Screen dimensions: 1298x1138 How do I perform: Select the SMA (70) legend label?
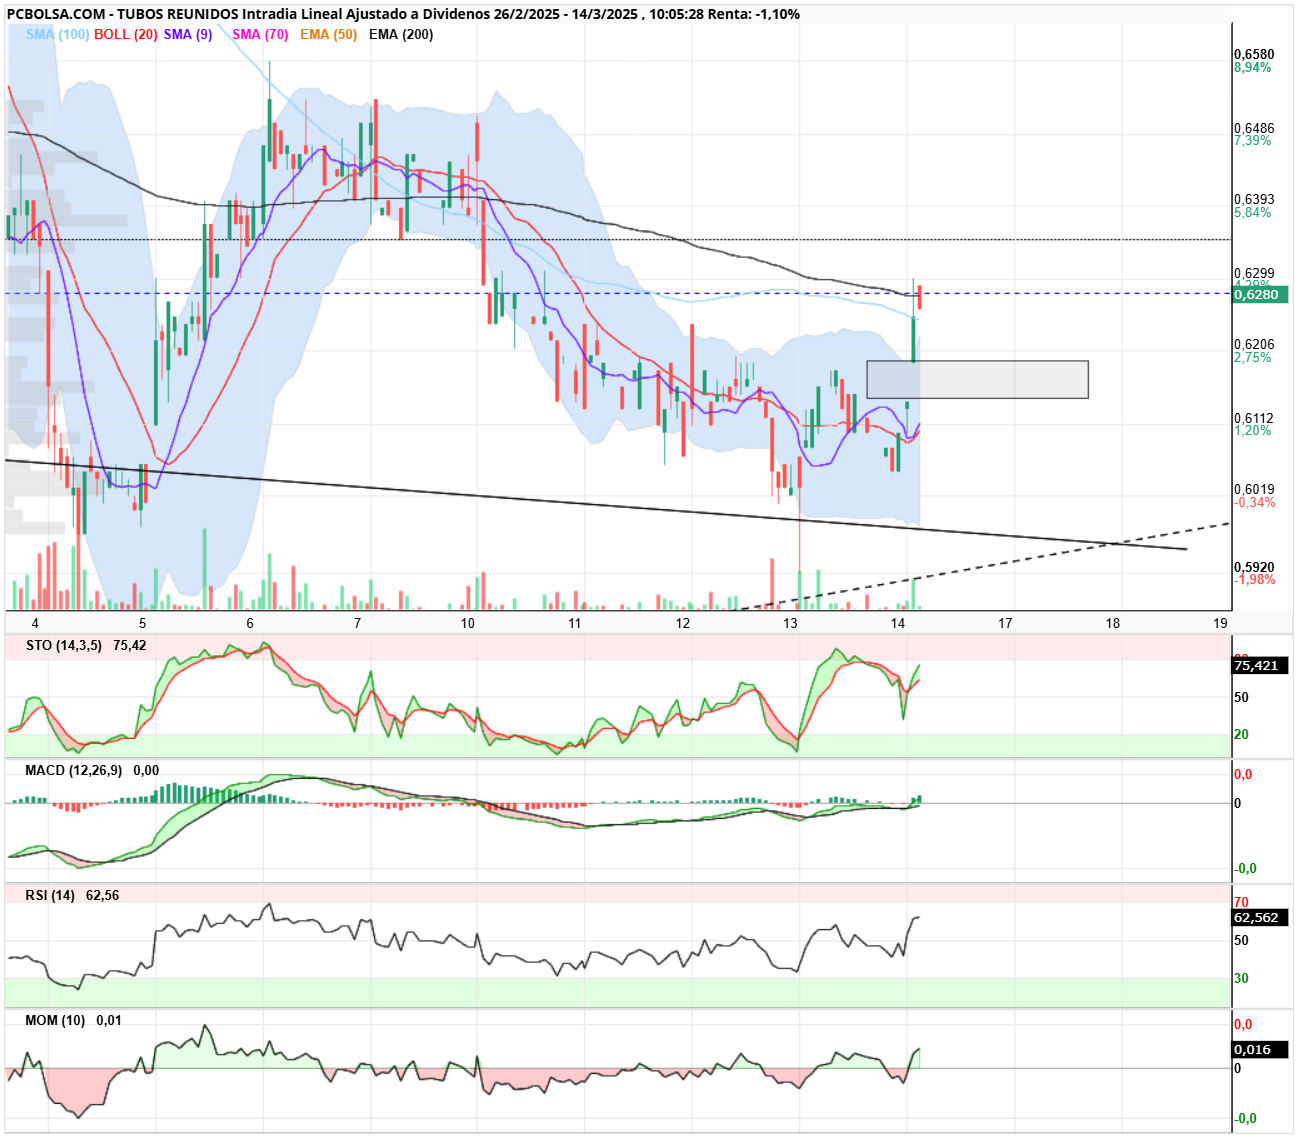[x=260, y=34]
